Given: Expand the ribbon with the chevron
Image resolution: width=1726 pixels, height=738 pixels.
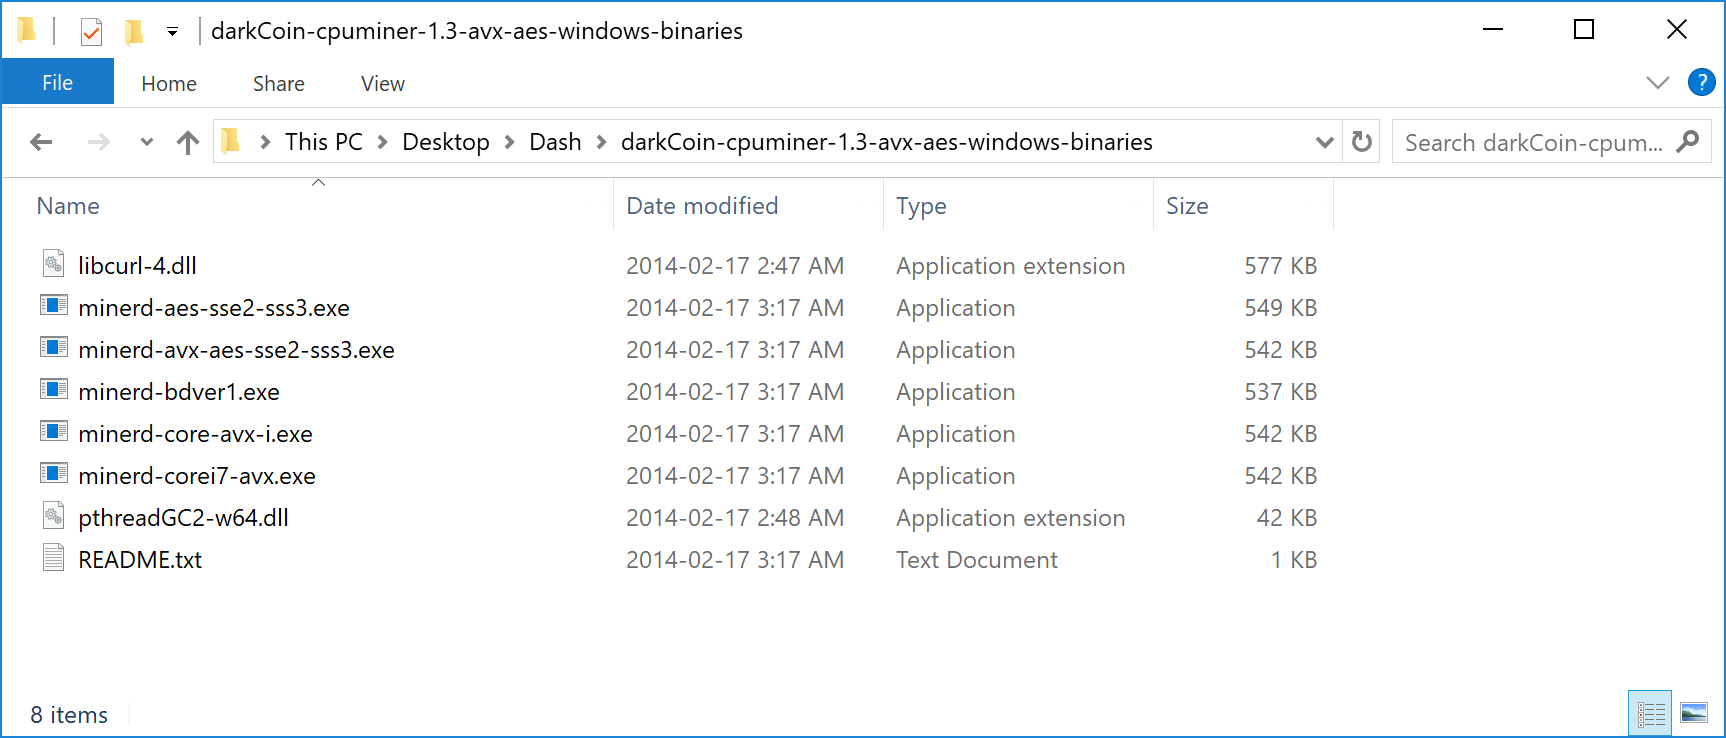Looking at the screenshot, I should point(1658,83).
